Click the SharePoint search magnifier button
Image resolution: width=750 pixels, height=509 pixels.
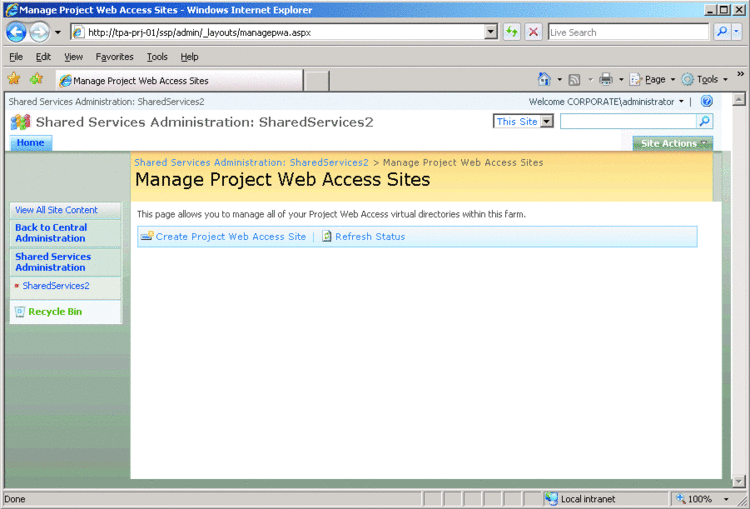705,122
